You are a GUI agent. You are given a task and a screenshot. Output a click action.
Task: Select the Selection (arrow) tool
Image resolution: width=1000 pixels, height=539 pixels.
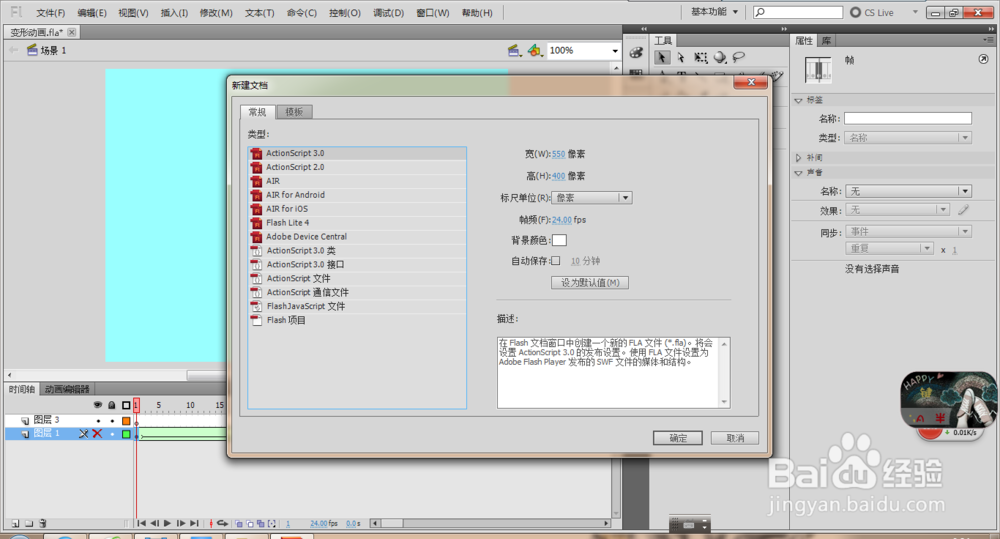pos(662,57)
